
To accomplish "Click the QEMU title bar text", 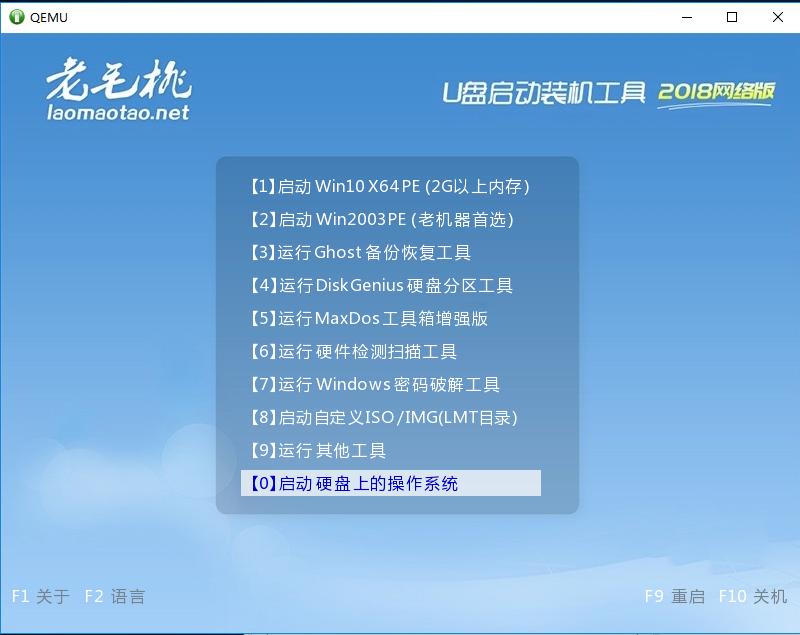I will click(x=47, y=17).
